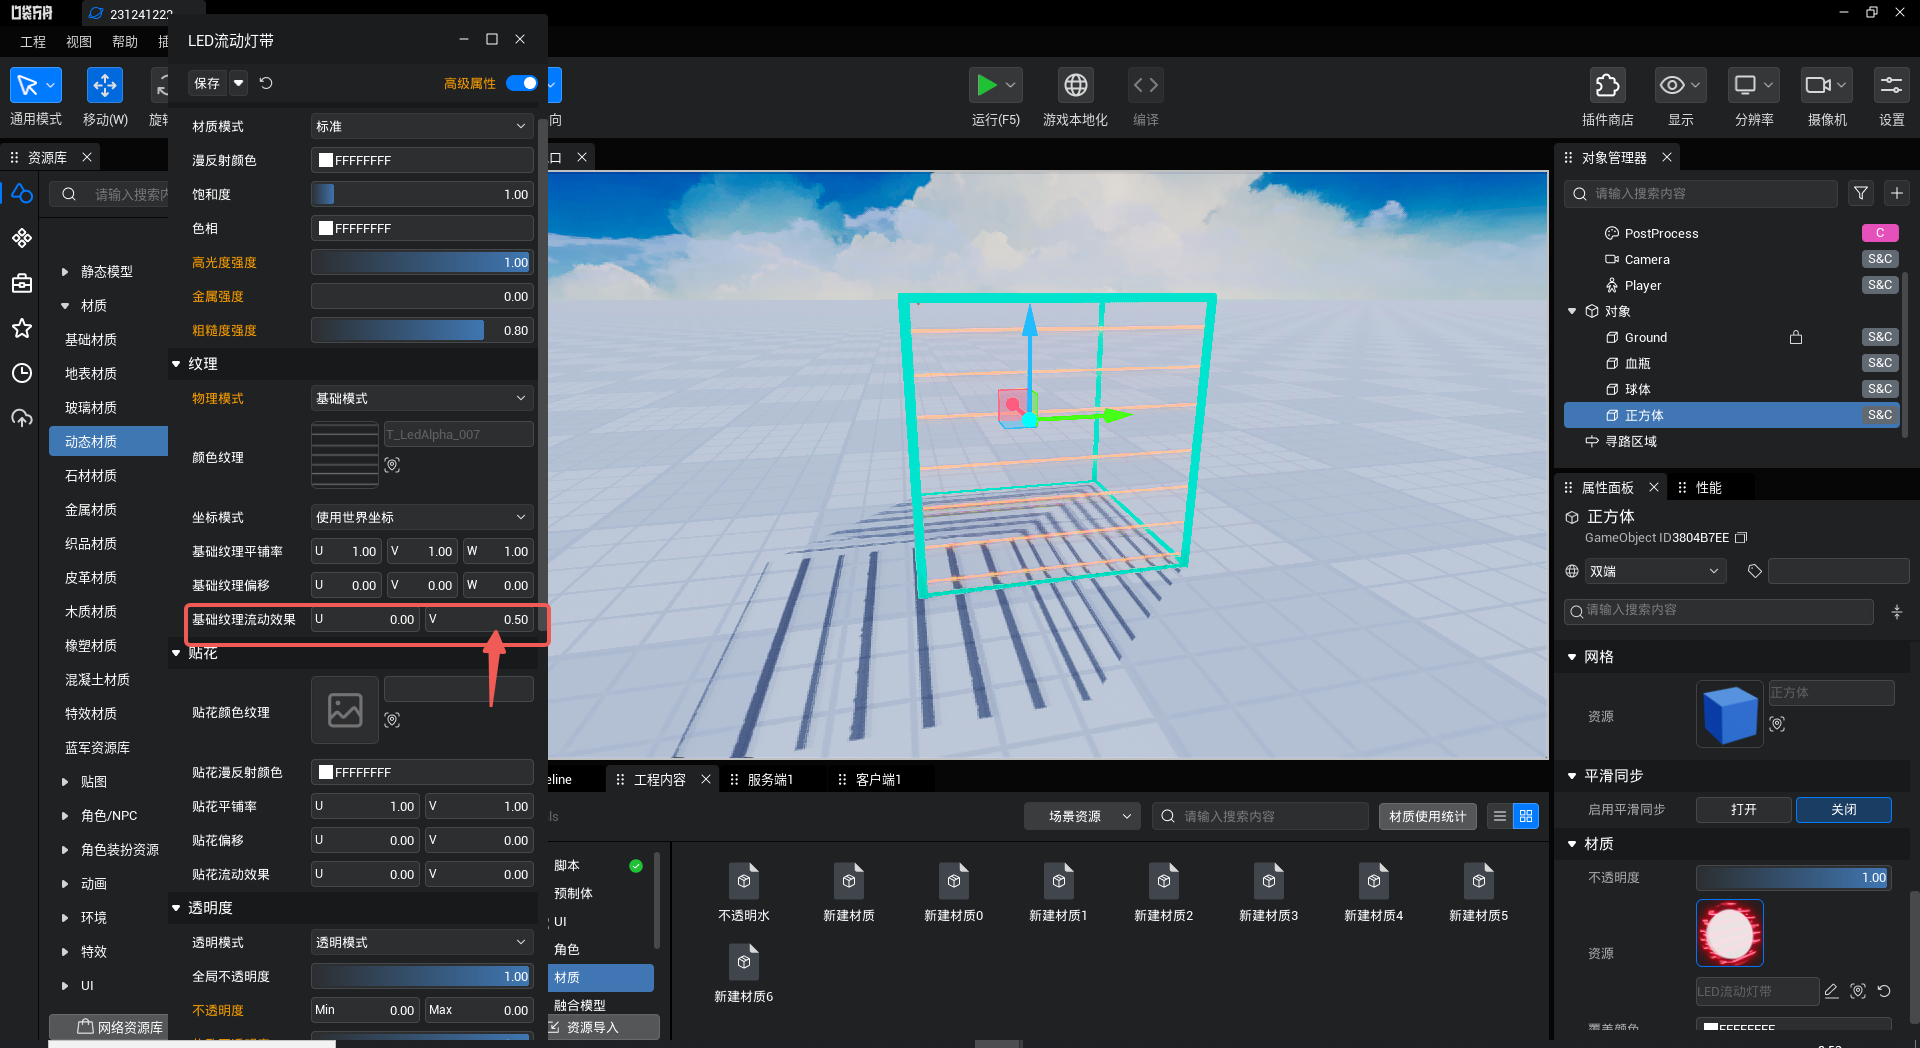Click the reset icon beside save button
The width and height of the screenshot is (1920, 1048).
[266, 83]
